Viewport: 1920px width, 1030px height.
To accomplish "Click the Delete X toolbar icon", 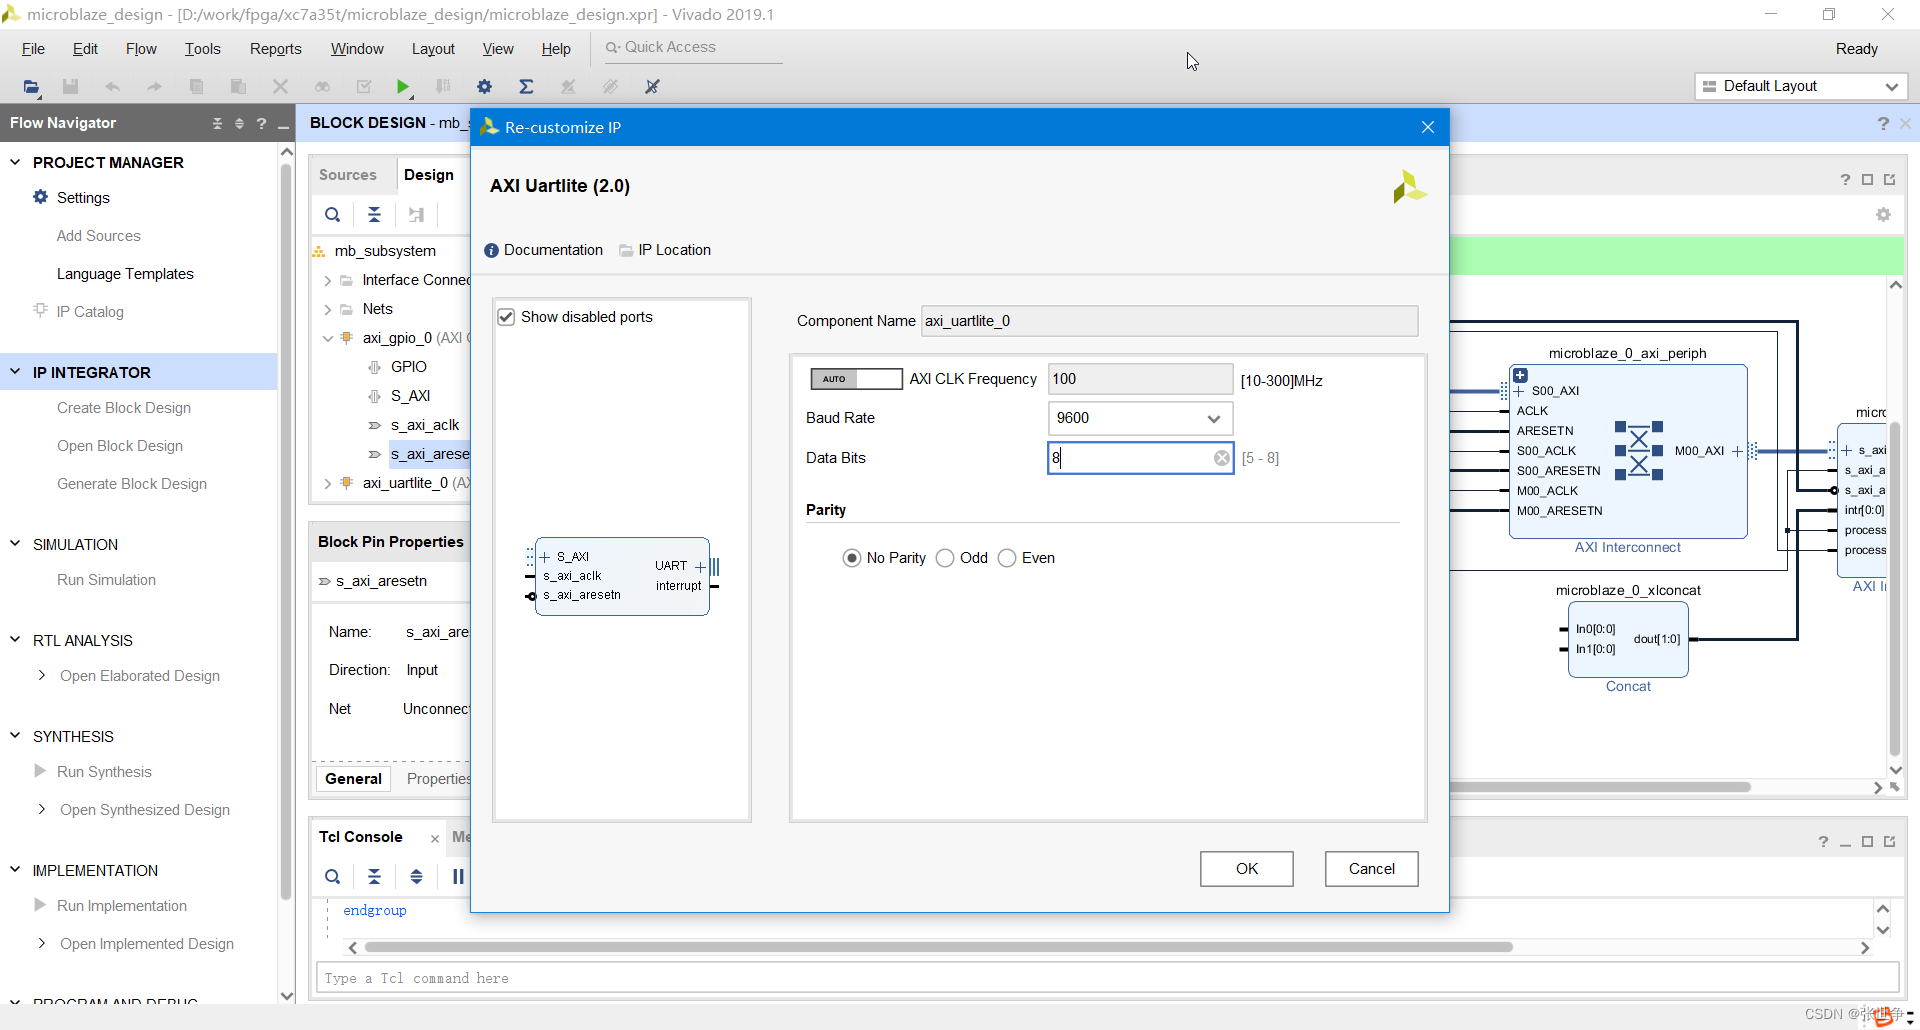I will pyautogui.click(x=280, y=87).
